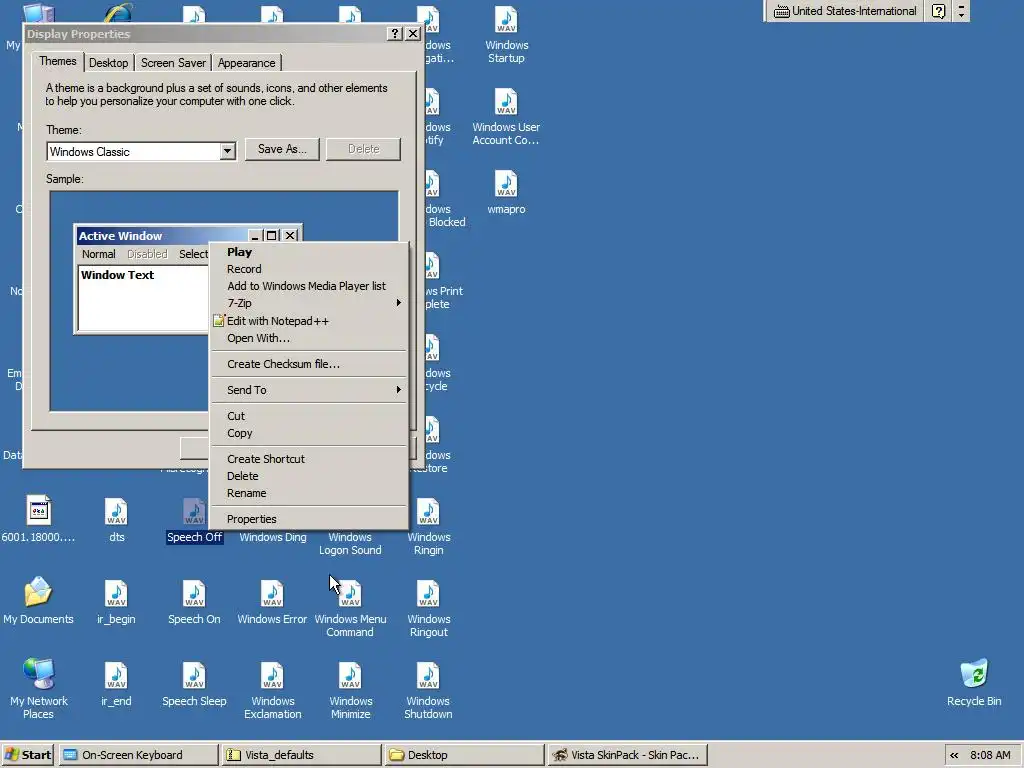Open the Theme dropdown list
The image size is (1024, 768).
[x=227, y=152]
